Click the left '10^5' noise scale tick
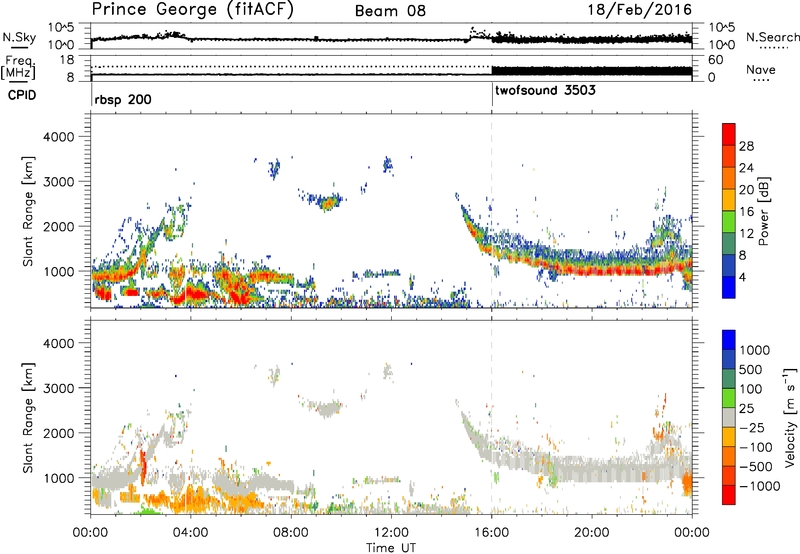 click(61, 28)
